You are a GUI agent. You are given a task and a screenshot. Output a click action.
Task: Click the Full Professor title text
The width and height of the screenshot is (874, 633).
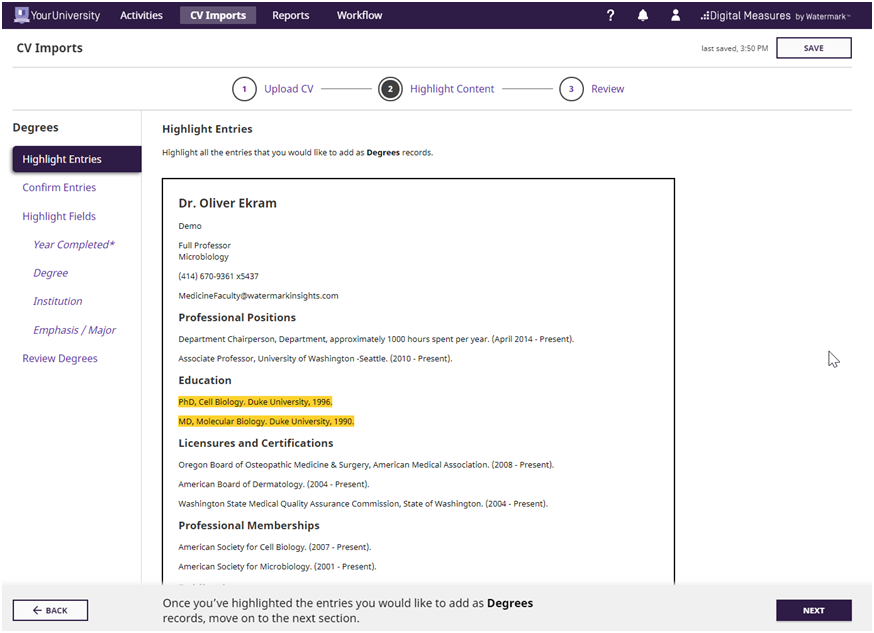pyautogui.click(x=205, y=246)
